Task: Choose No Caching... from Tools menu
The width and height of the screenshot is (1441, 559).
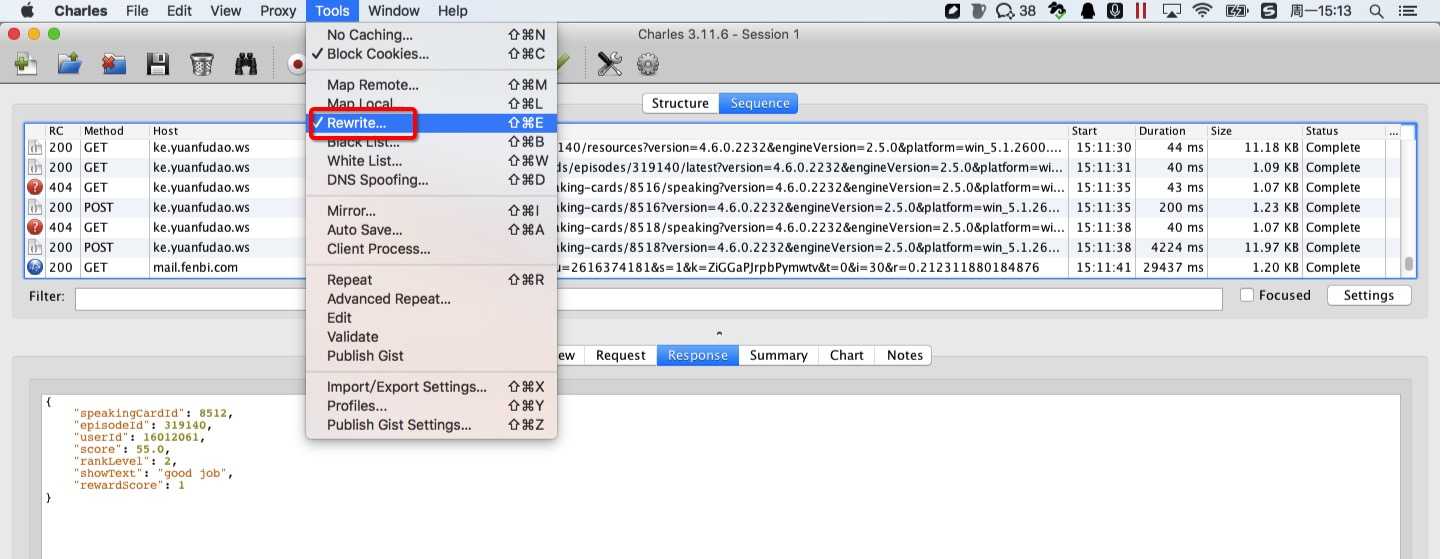Action: [x=431, y=35]
